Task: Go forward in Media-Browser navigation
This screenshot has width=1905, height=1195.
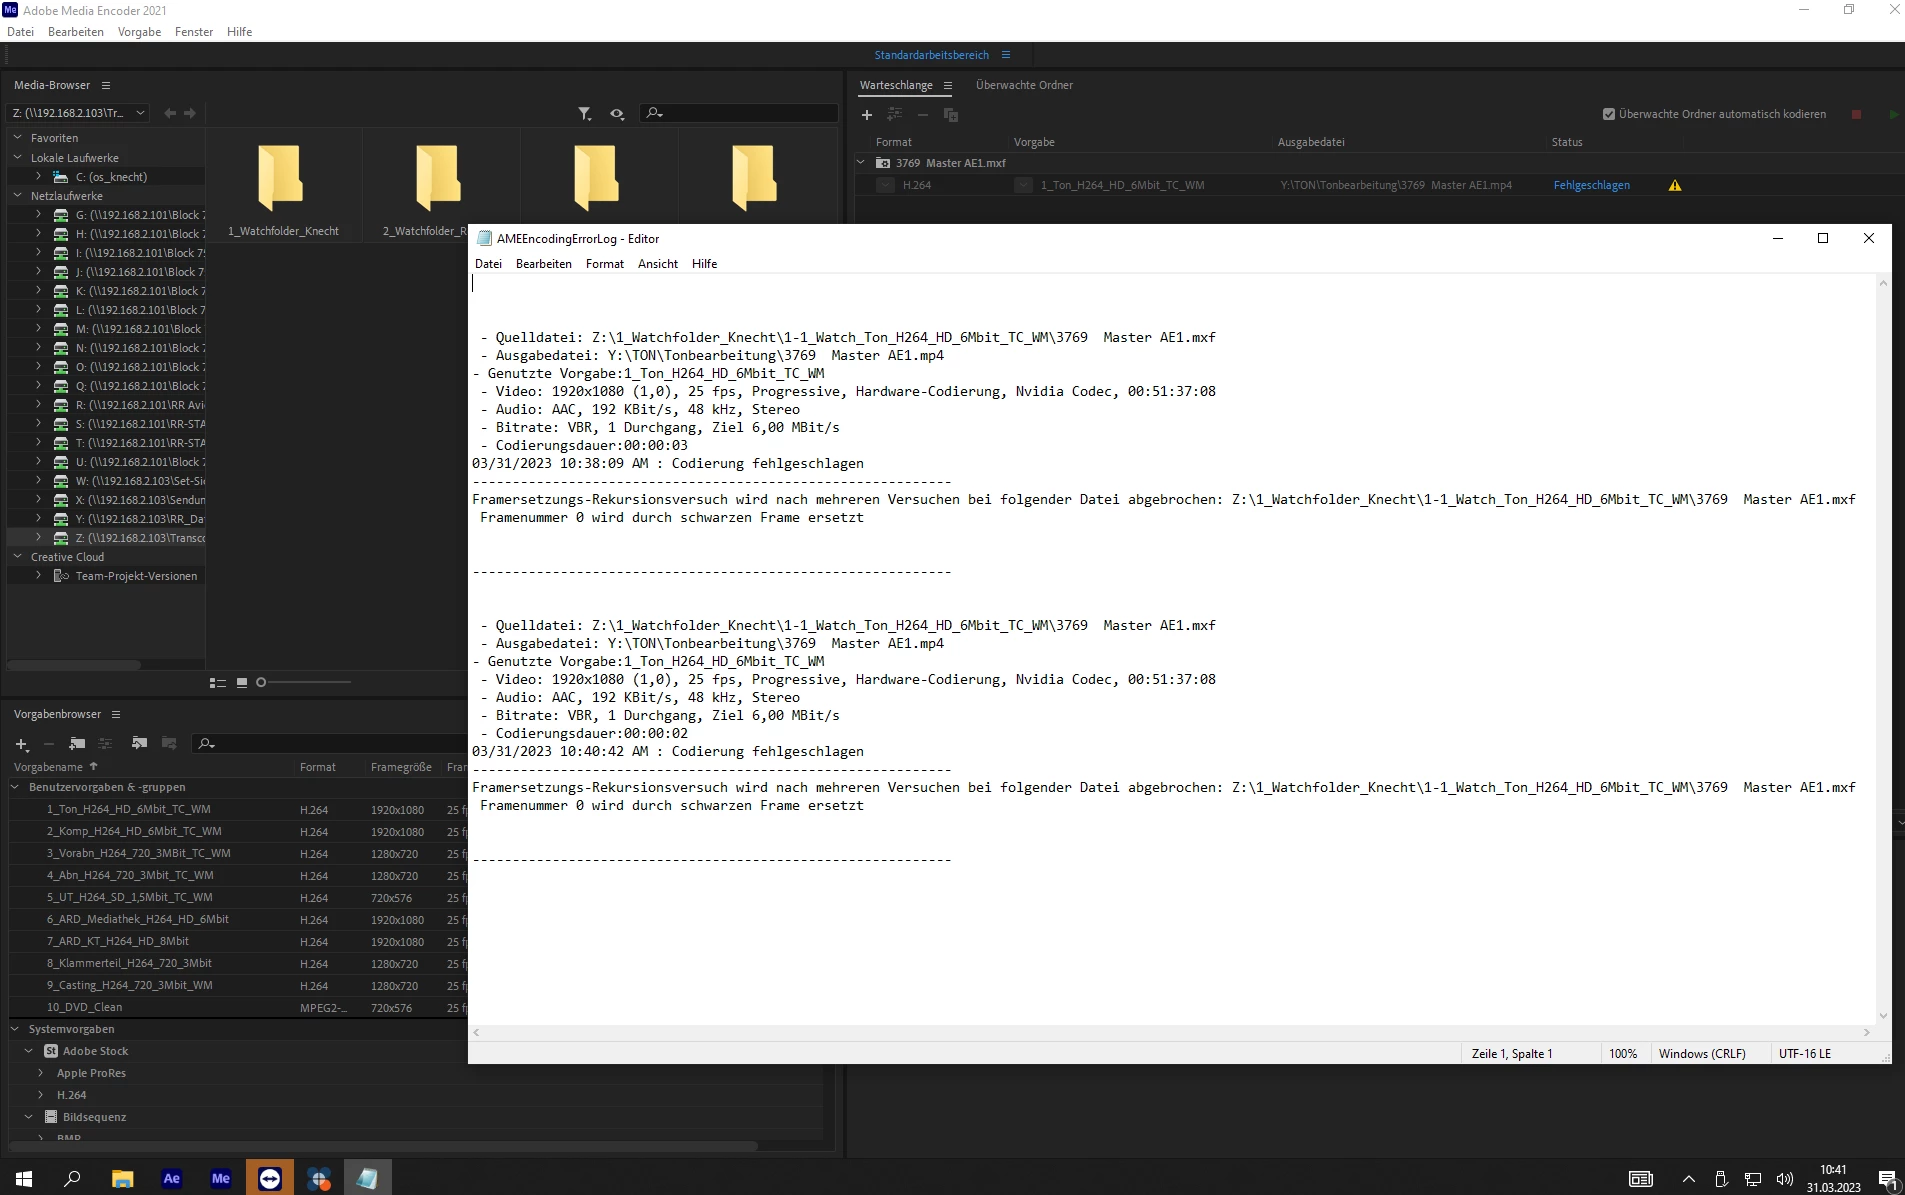Action: [x=190, y=113]
